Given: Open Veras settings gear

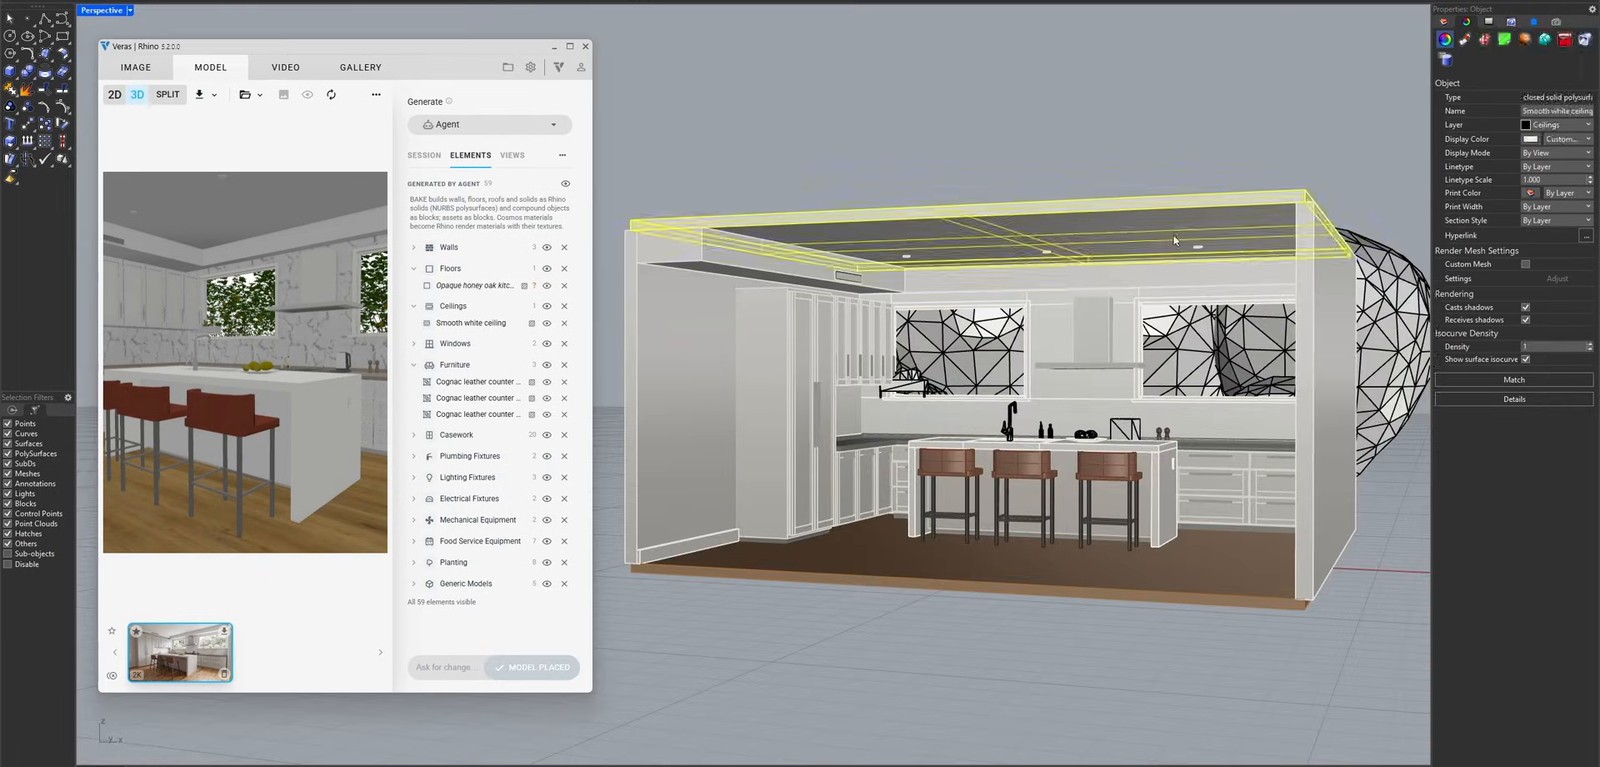Looking at the screenshot, I should click(x=531, y=67).
